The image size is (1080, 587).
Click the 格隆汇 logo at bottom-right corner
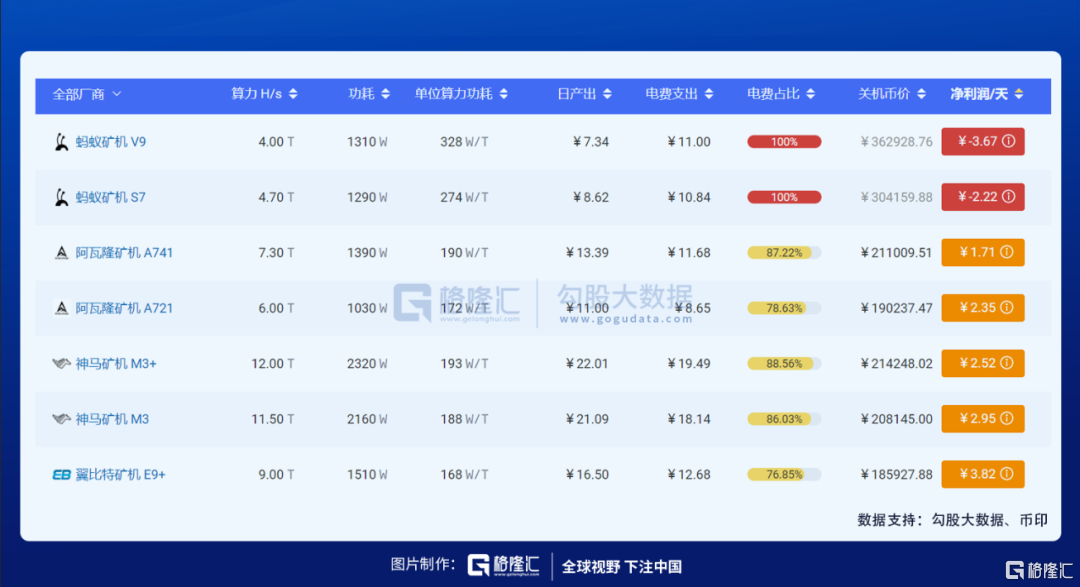click(1039, 570)
